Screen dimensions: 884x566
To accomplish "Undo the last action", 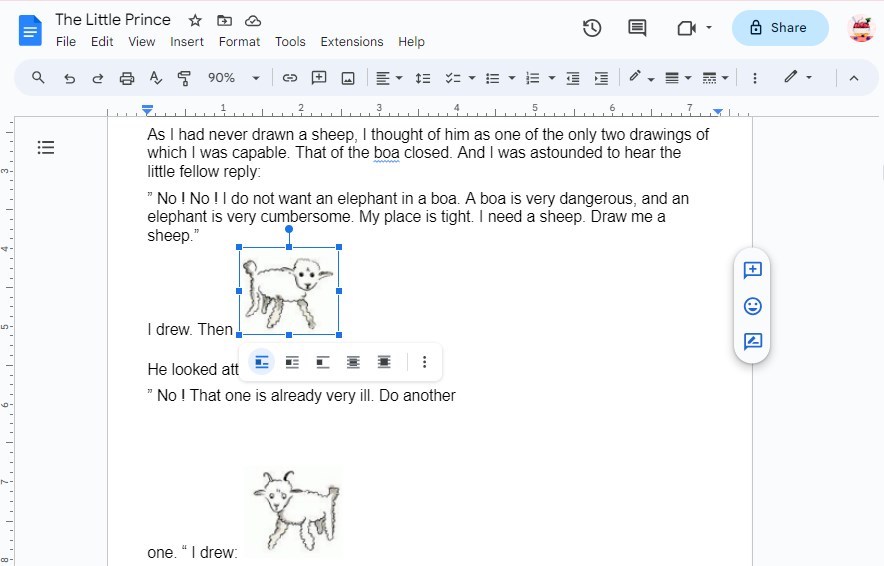I will click(x=69, y=78).
